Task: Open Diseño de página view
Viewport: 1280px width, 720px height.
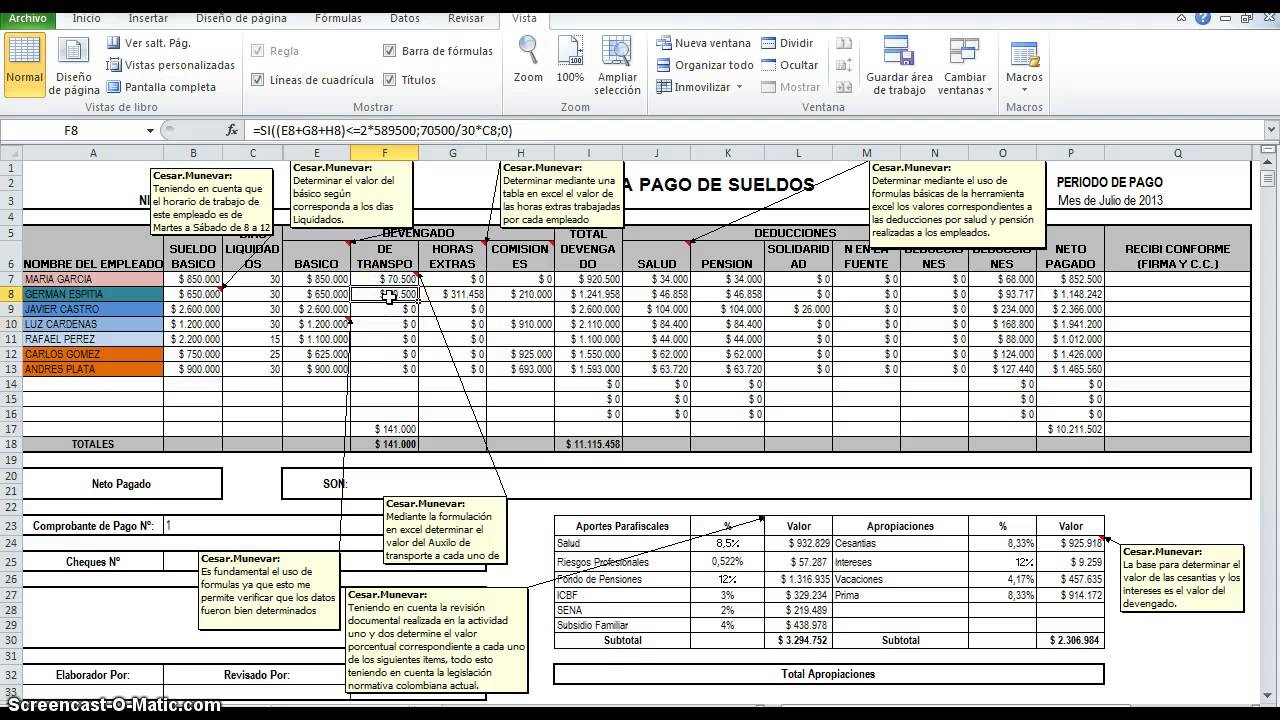Action: 74,66
